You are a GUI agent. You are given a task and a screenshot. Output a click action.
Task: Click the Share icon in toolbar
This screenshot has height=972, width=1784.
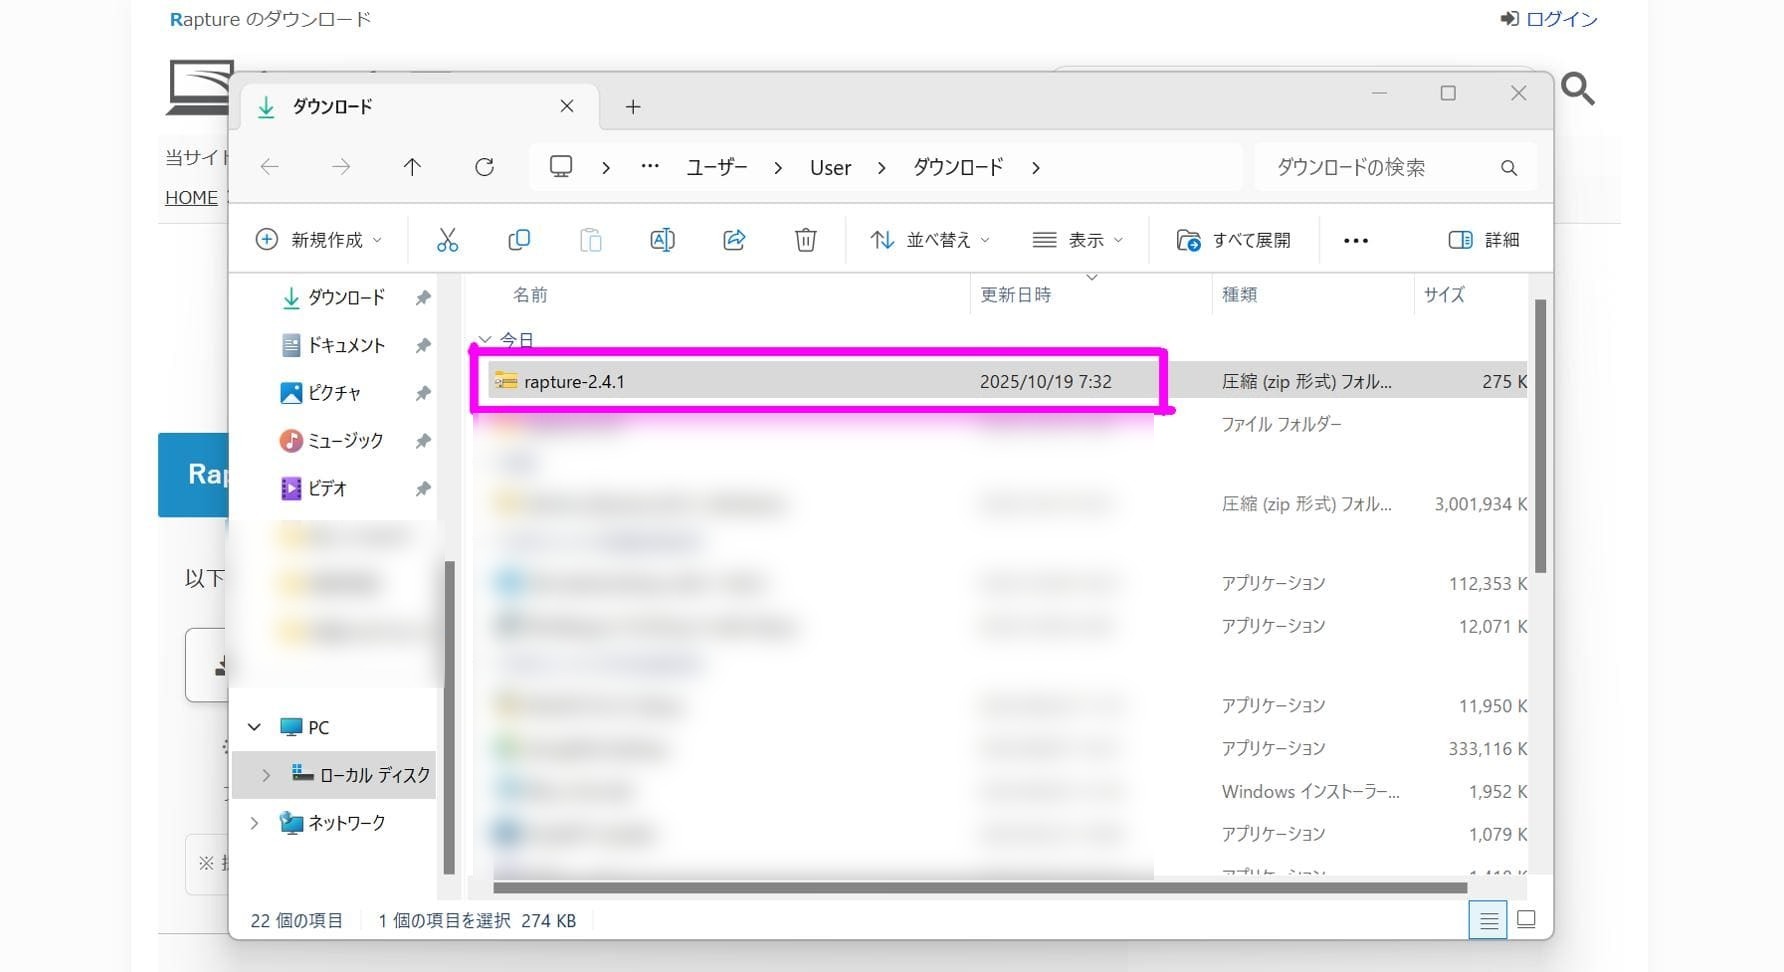point(734,240)
